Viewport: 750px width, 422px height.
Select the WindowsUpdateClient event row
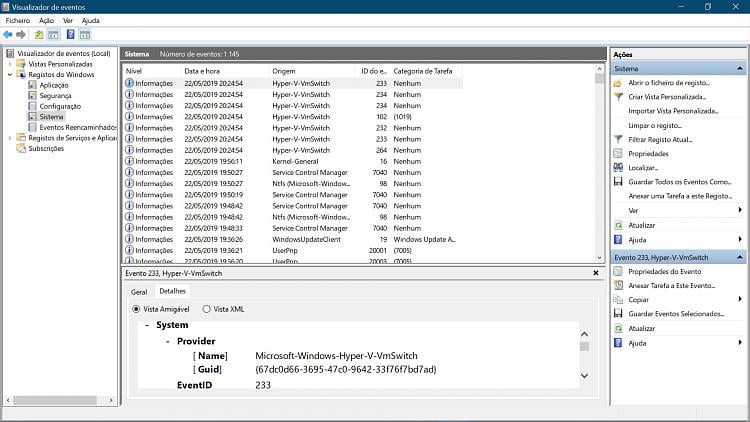(x=293, y=239)
